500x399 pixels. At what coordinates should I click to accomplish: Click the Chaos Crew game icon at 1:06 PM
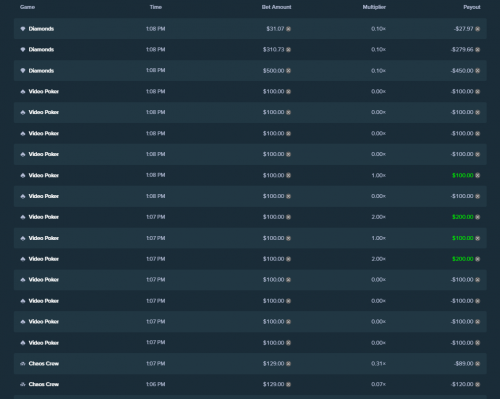click(x=23, y=384)
